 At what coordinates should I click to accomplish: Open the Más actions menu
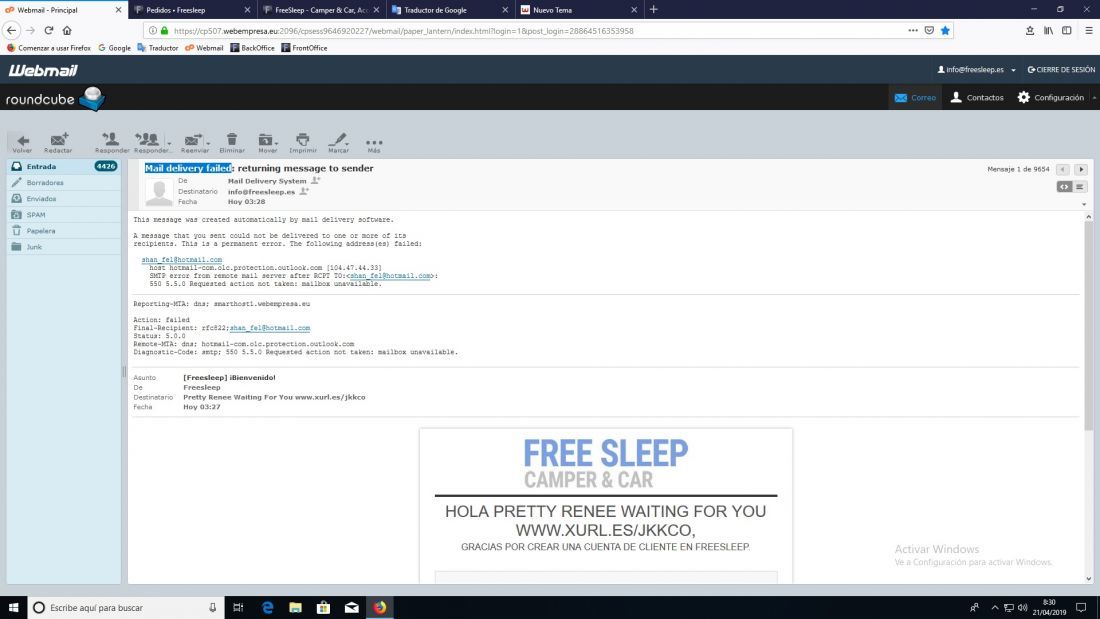[374, 145]
